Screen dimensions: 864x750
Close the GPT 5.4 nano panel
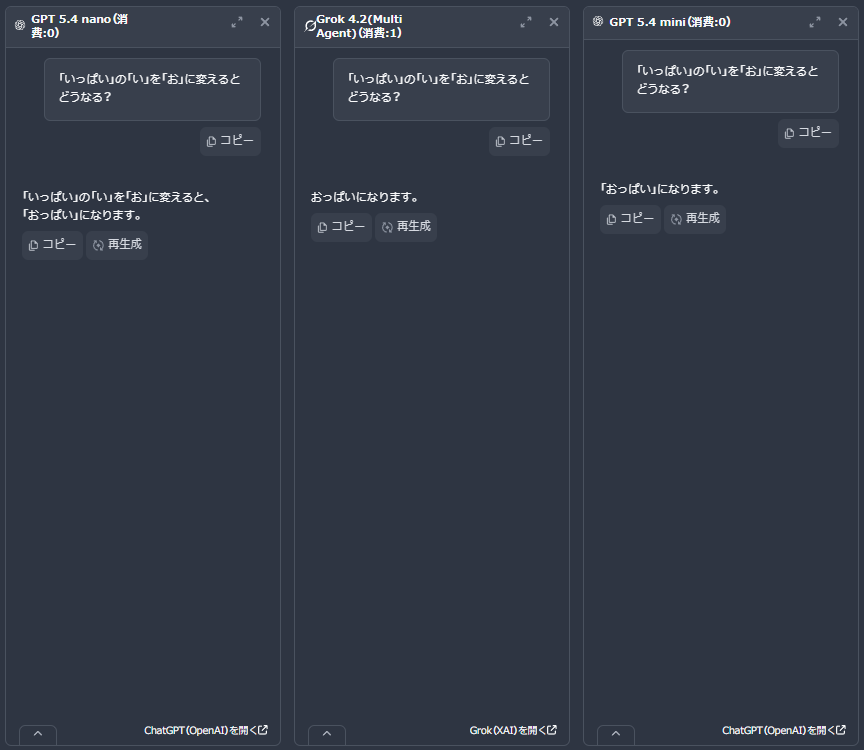tap(265, 22)
